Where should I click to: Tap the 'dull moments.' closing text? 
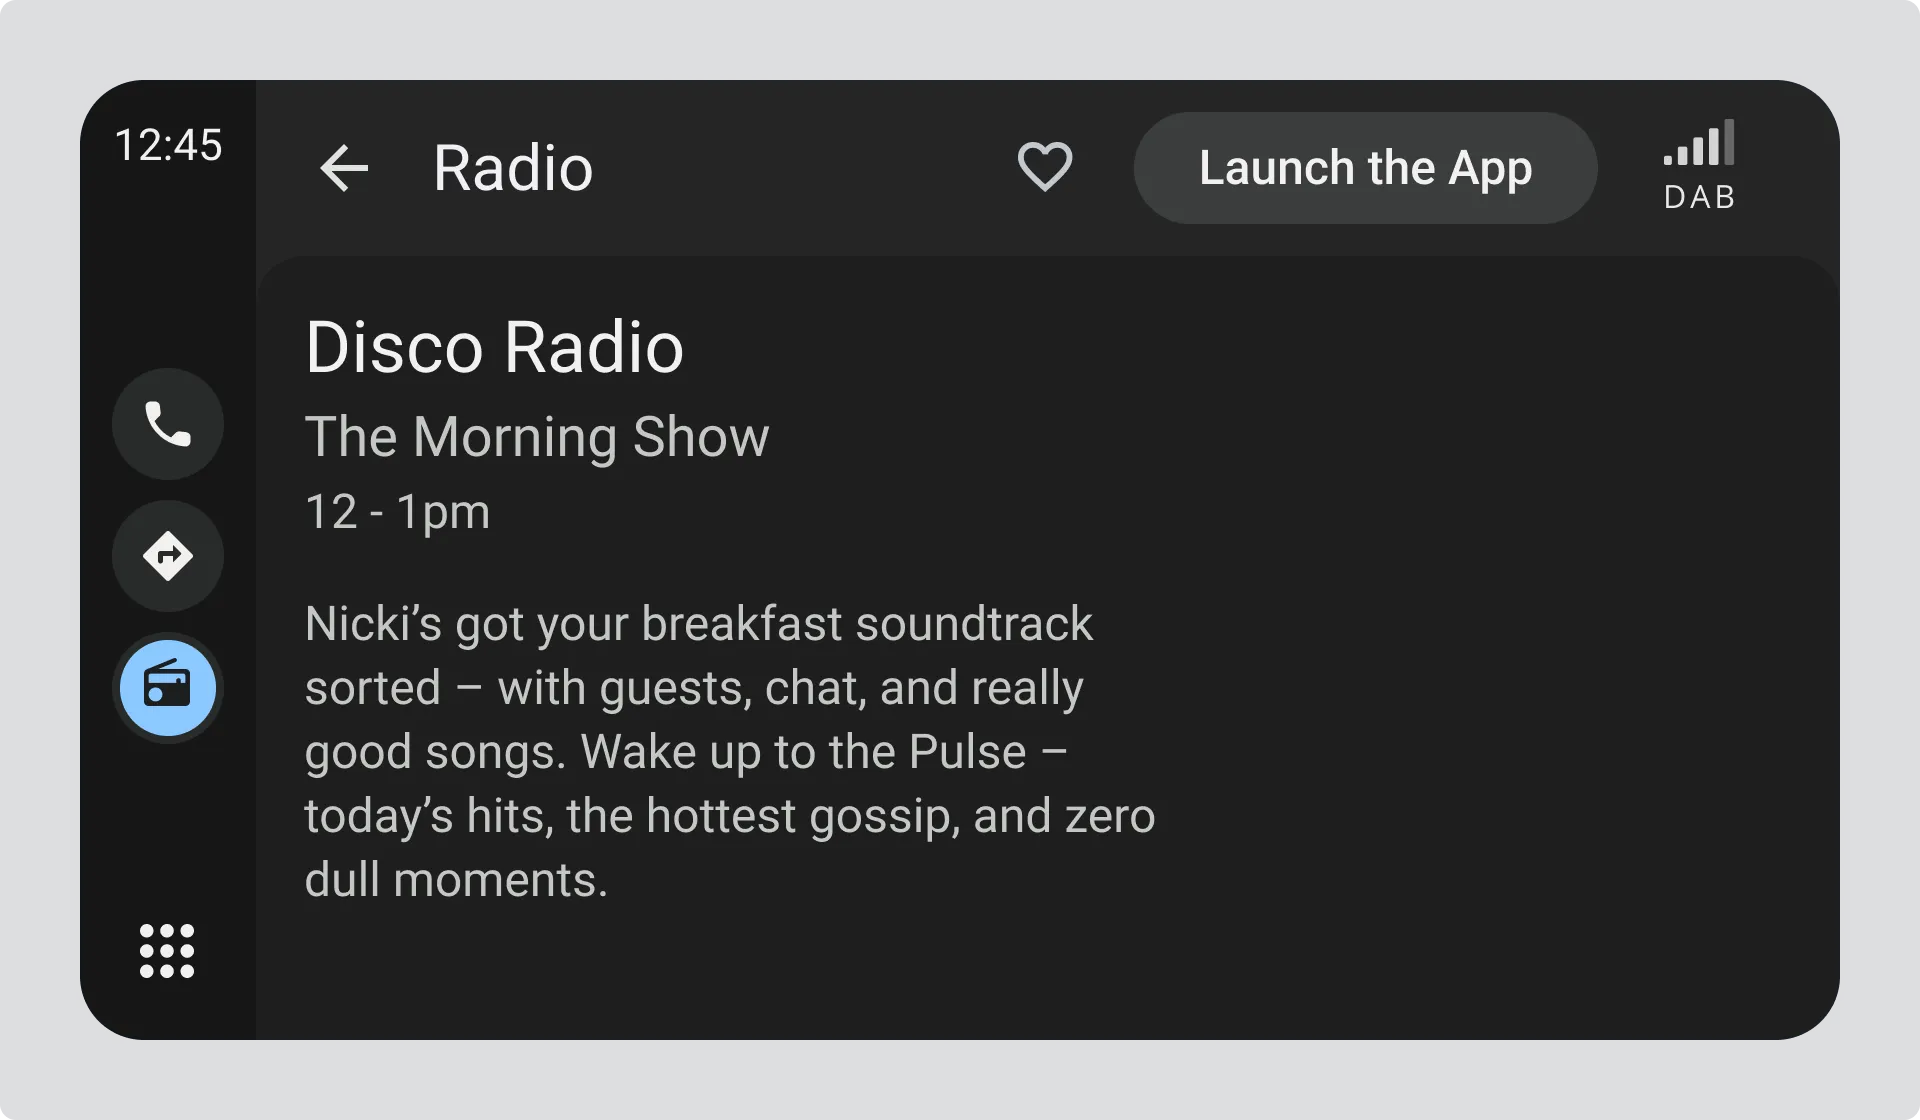tap(456, 880)
